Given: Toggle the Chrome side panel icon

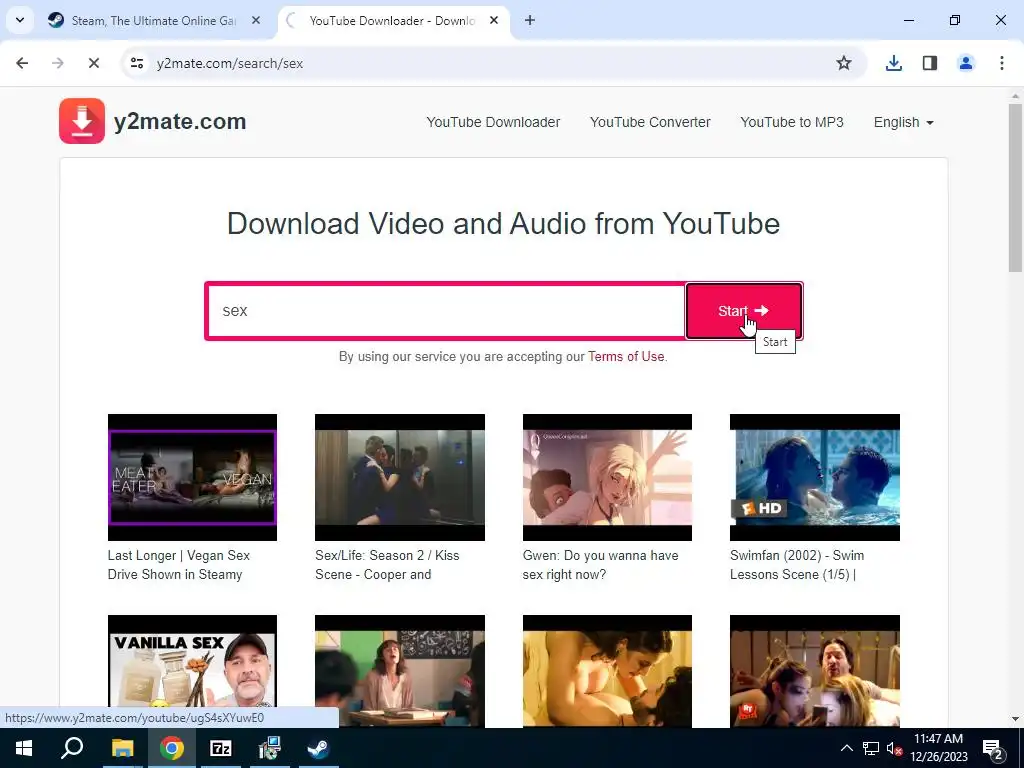Looking at the screenshot, I should pos(930,63).
